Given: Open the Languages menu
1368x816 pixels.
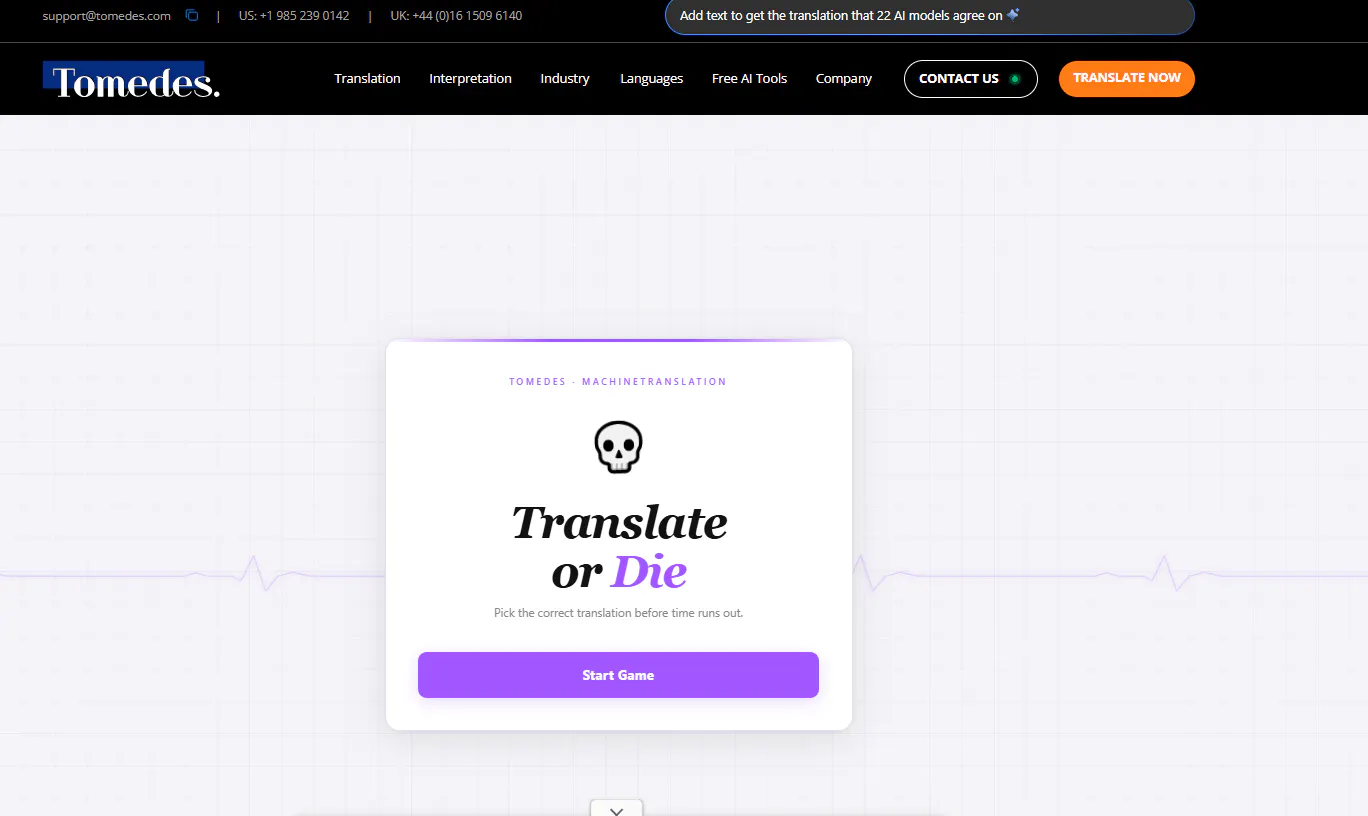Looking at the screenshot, I should pos(651,79).
